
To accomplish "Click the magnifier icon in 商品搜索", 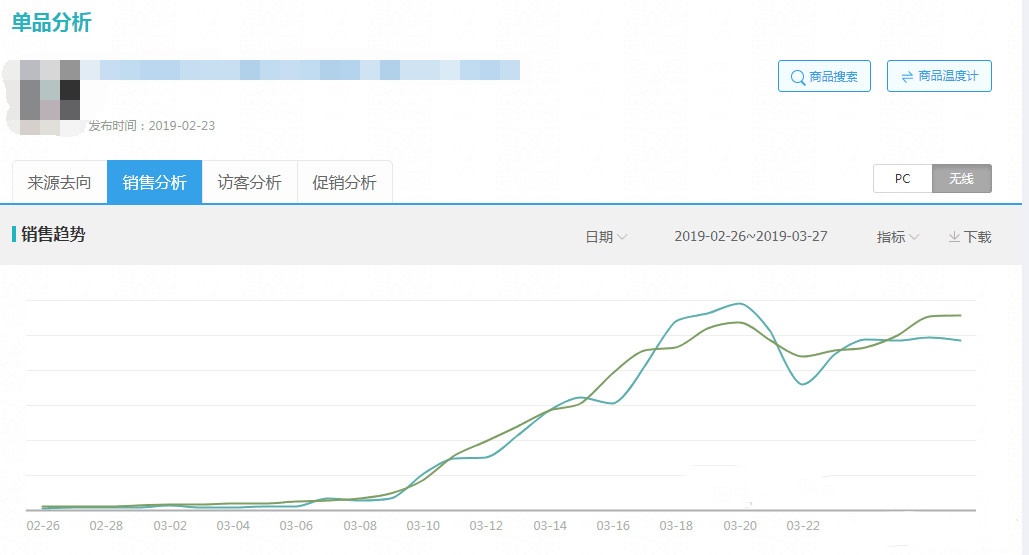I will point(798,77).
